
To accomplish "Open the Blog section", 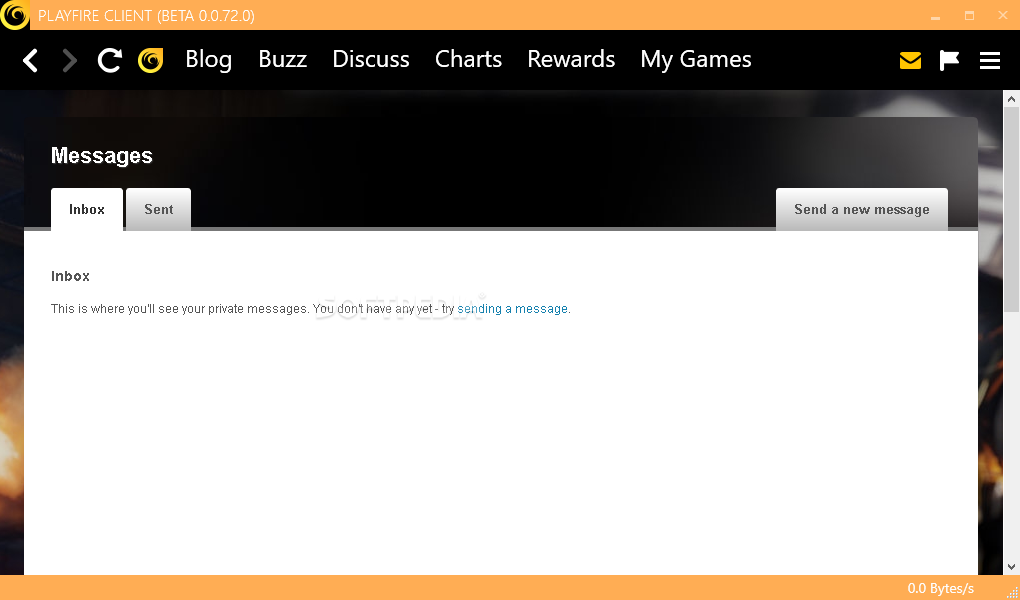I will coord(208,59).
